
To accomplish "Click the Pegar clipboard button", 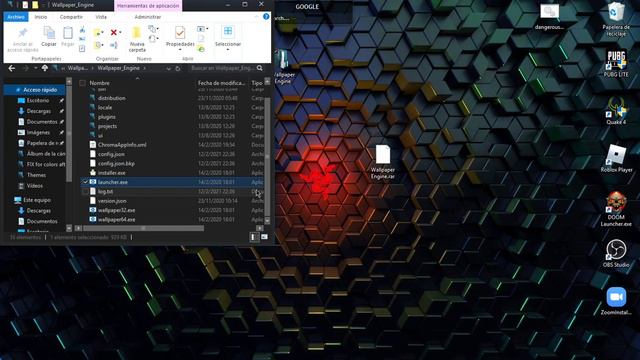I will click(68, 37).
